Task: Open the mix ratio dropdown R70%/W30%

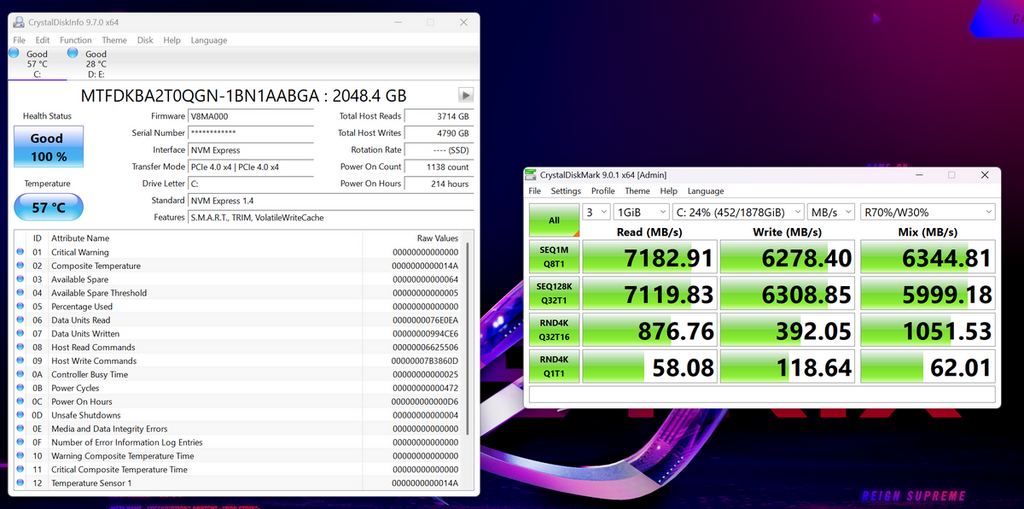Action: [927, 212]
